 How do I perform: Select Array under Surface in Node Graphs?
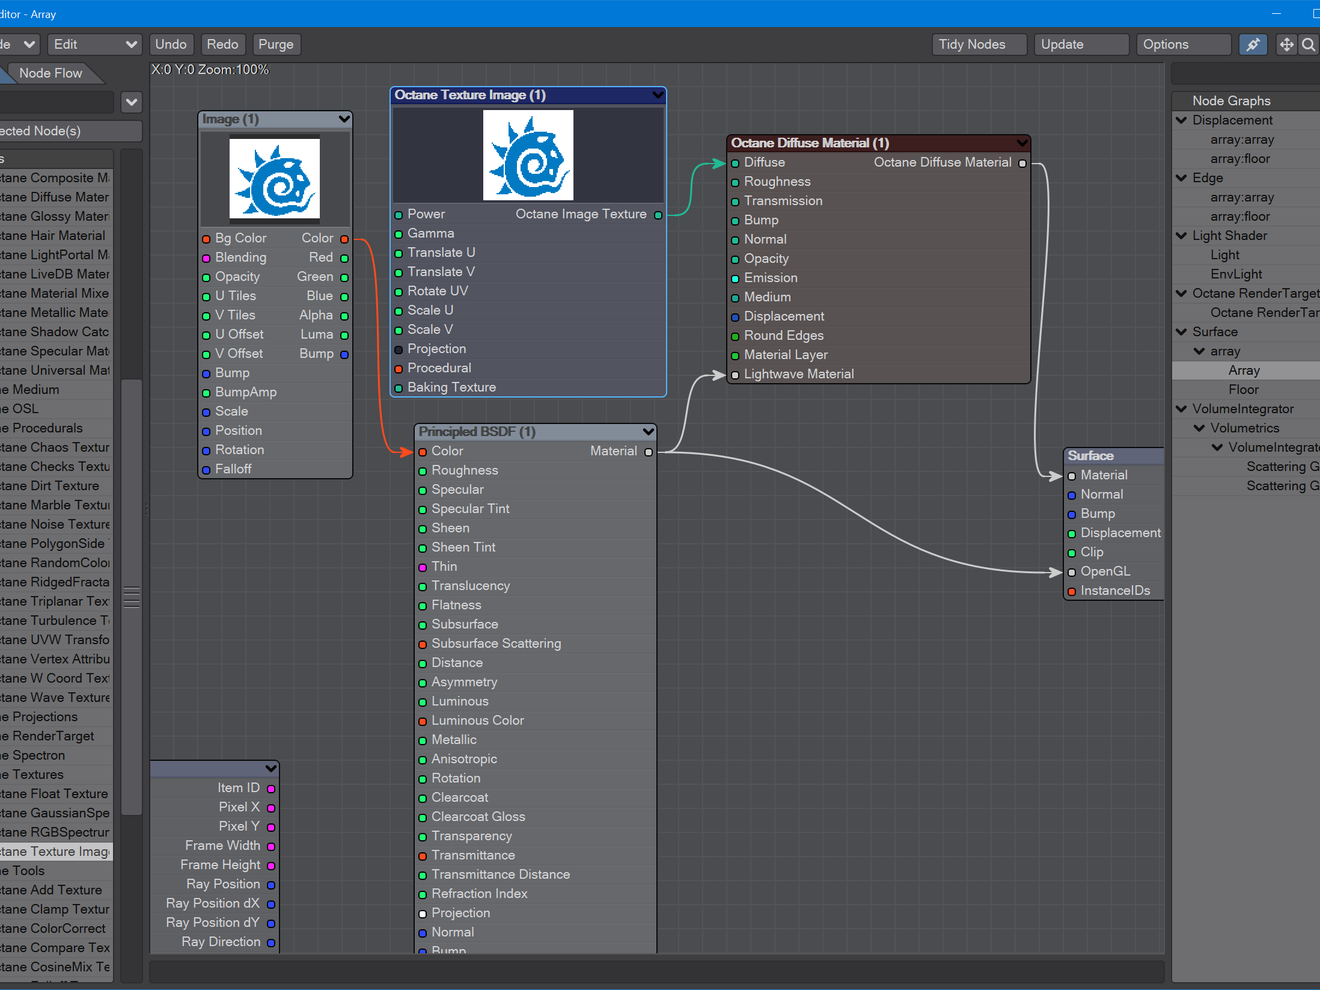(1245, 371)
